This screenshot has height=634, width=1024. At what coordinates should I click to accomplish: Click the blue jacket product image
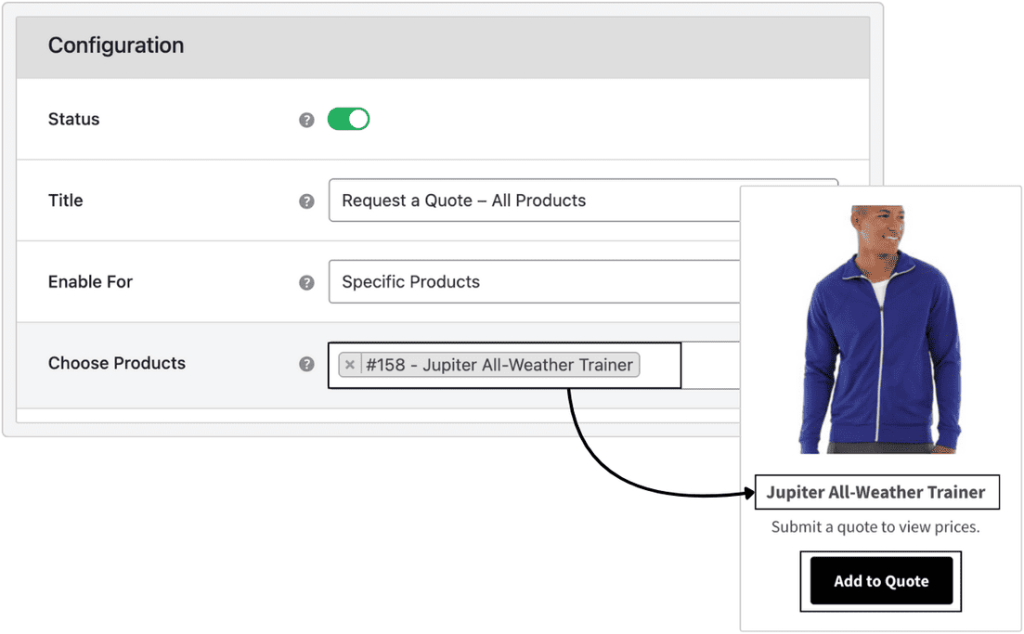(880, 330)
